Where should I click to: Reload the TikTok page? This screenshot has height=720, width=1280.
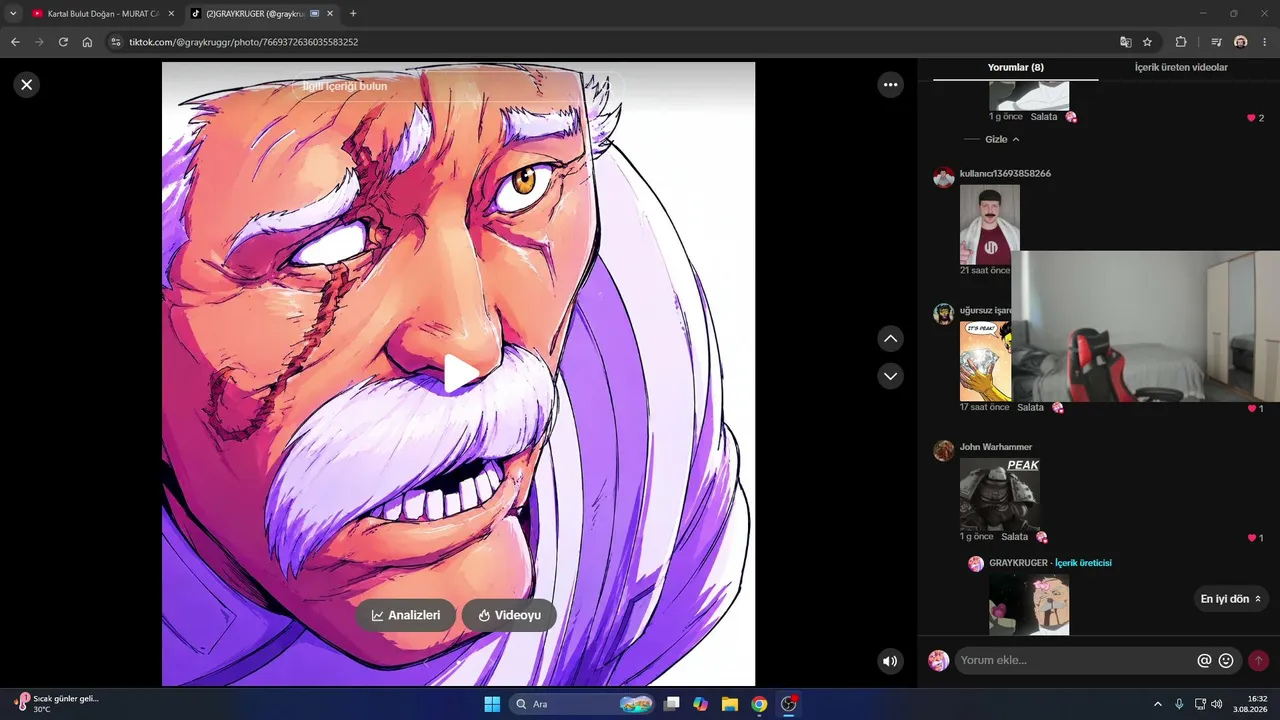point(63,42)
